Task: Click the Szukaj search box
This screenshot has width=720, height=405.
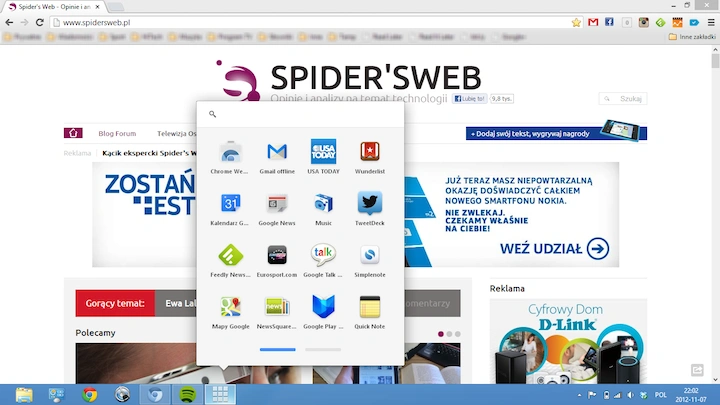Action: pos(623,98)
